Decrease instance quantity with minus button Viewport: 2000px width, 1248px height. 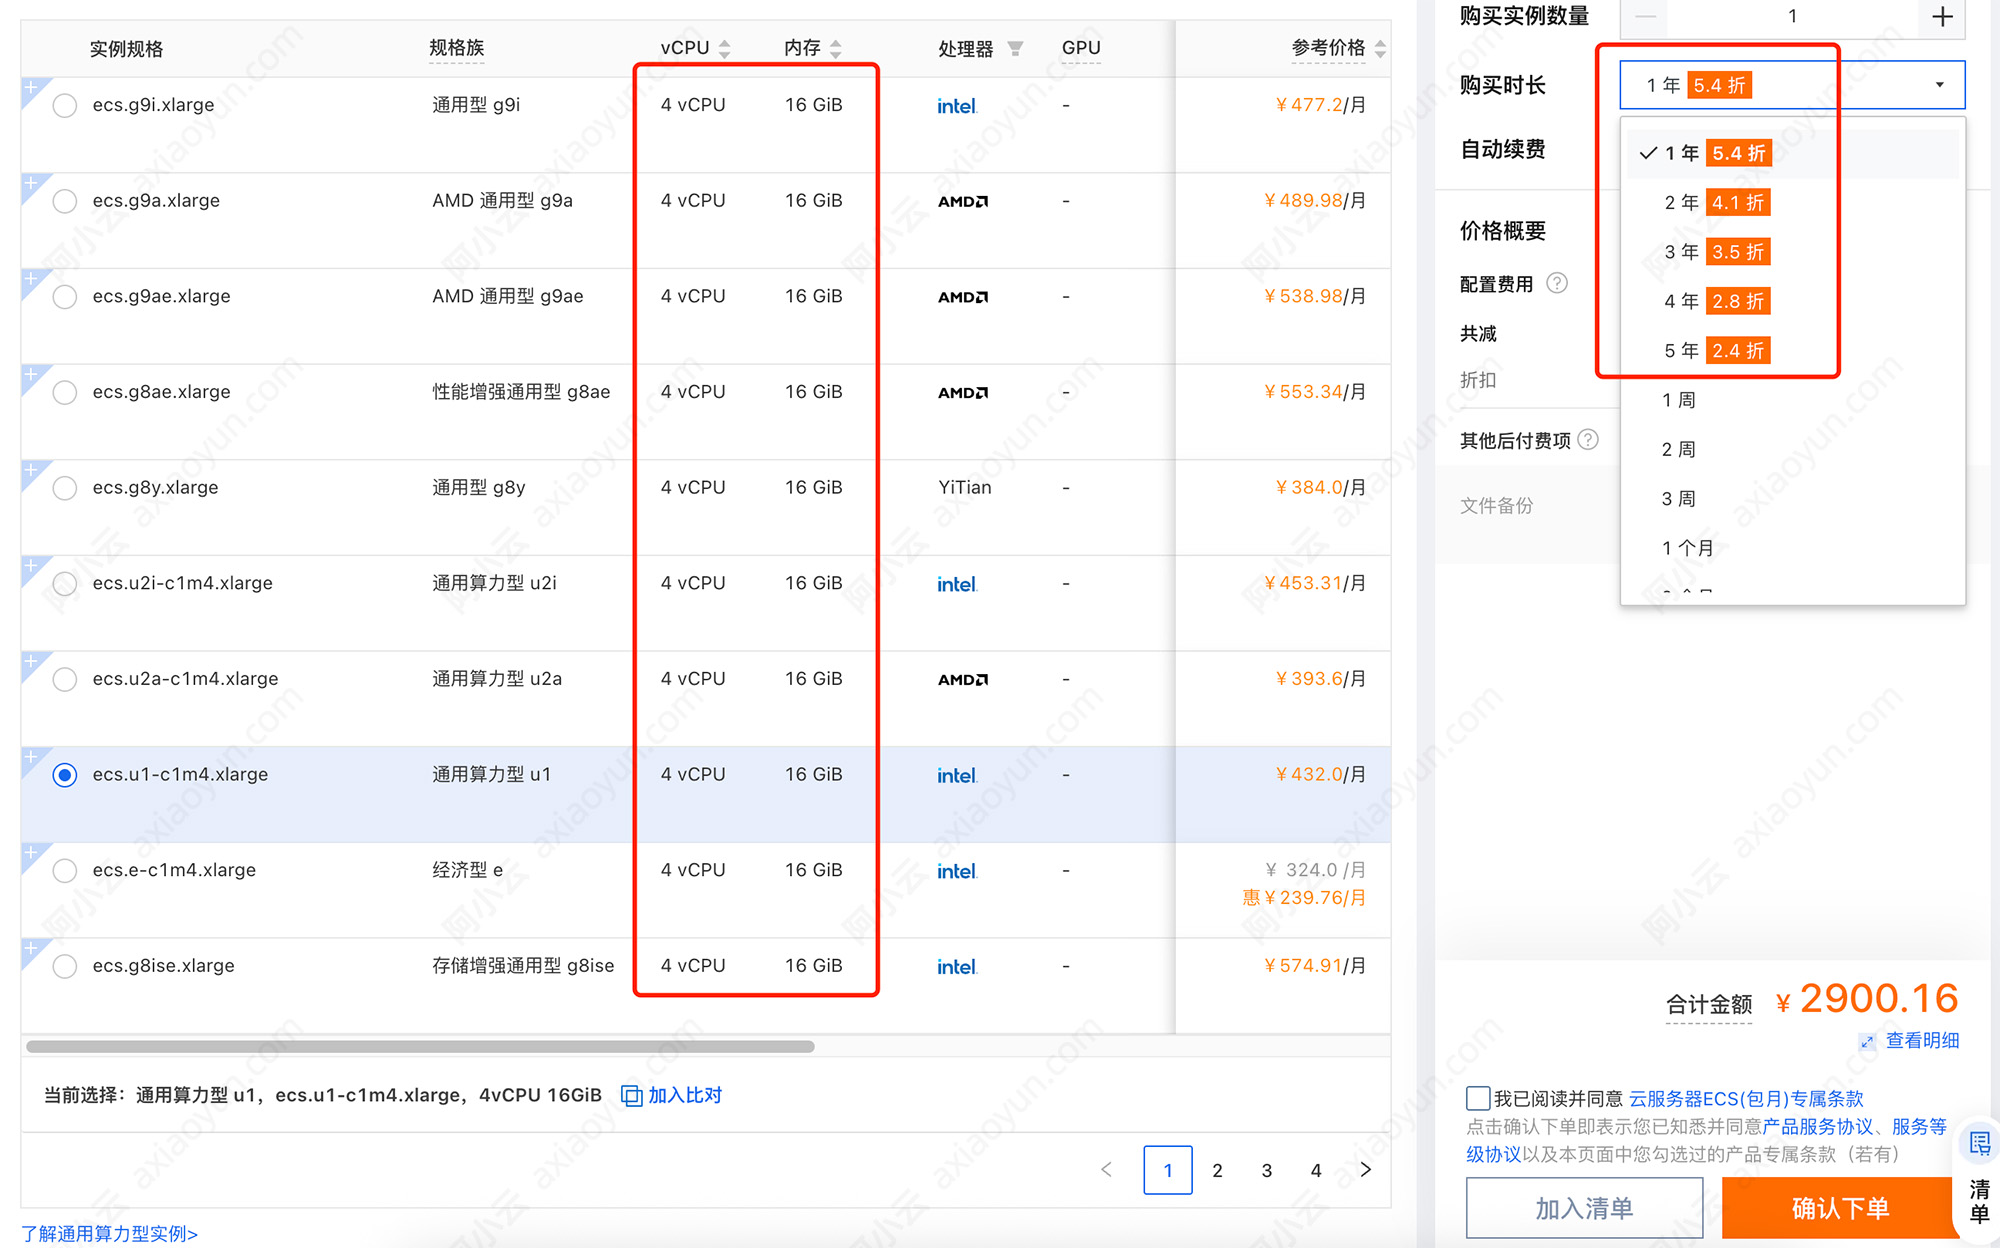(1645, 17)
